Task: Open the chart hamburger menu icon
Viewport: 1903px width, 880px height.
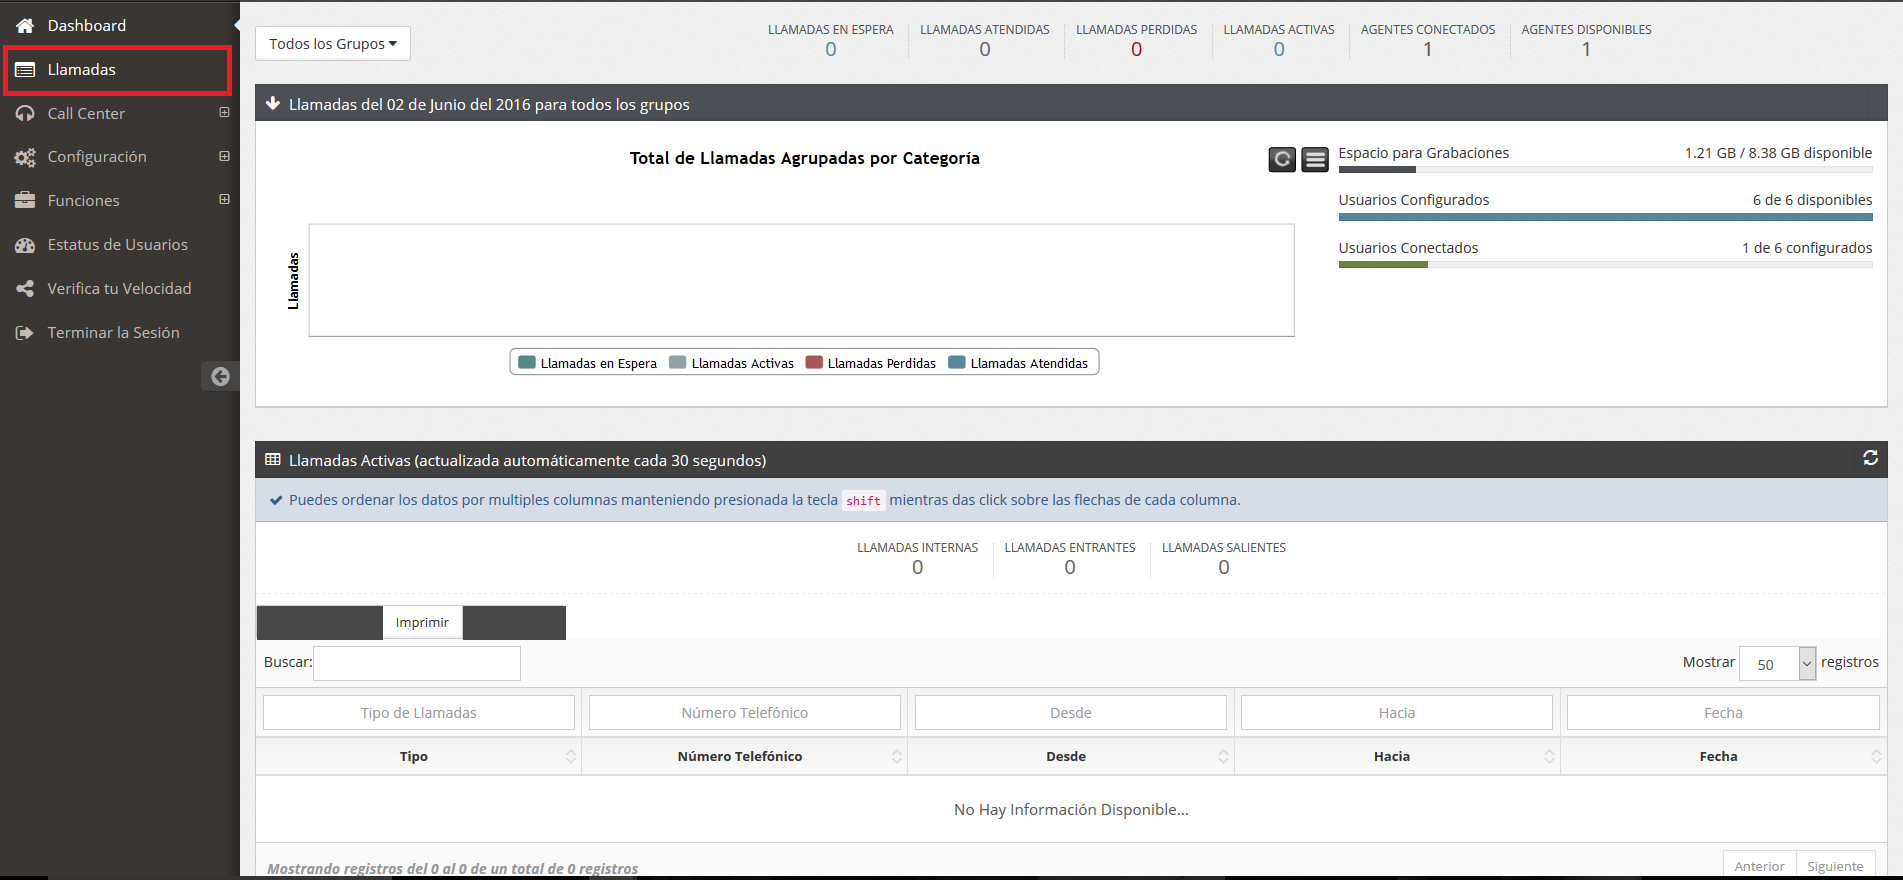Action: coord(1315,159)
